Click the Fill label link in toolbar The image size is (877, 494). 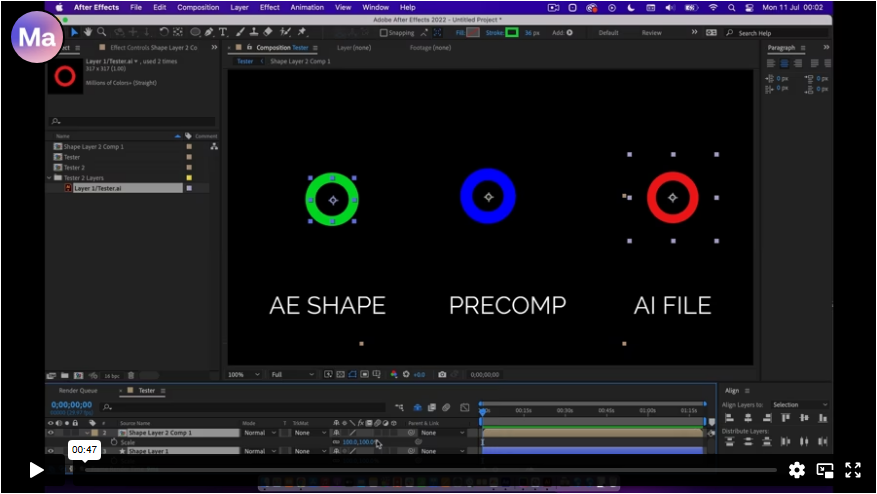tap(460, 32)
